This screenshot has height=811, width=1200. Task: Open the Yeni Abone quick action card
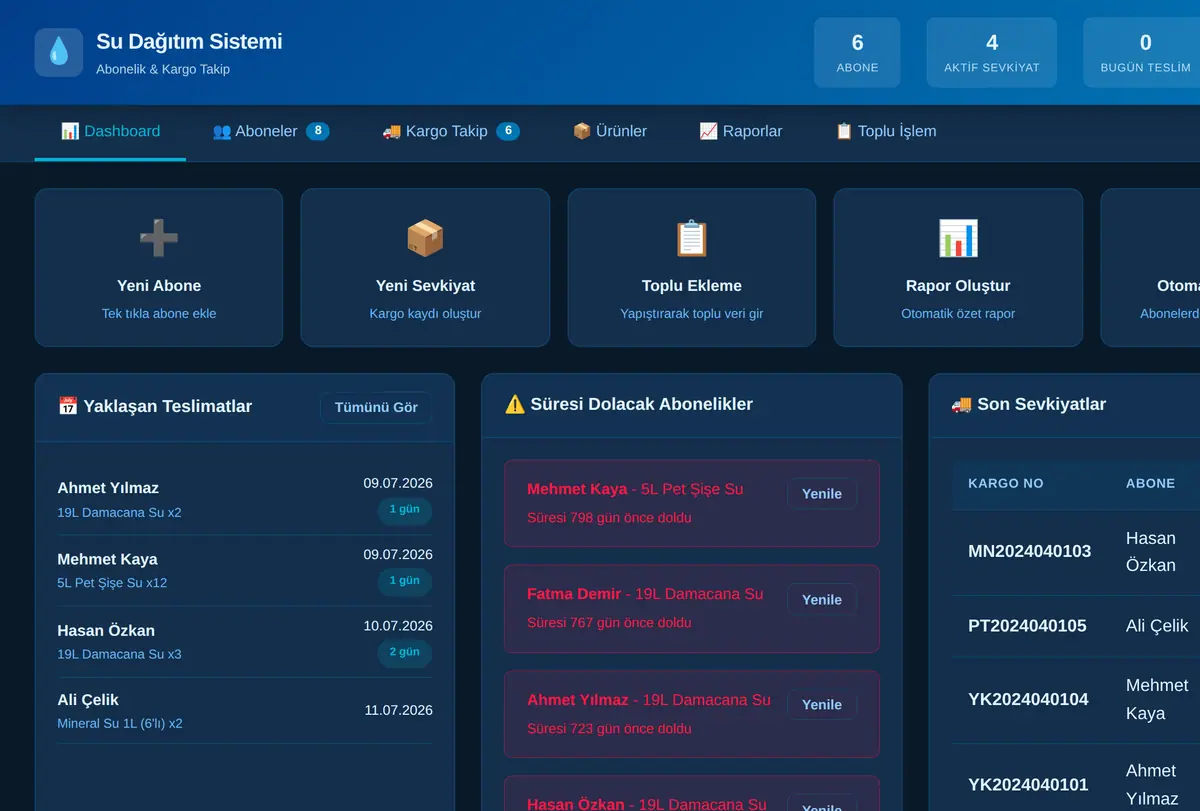159,268
